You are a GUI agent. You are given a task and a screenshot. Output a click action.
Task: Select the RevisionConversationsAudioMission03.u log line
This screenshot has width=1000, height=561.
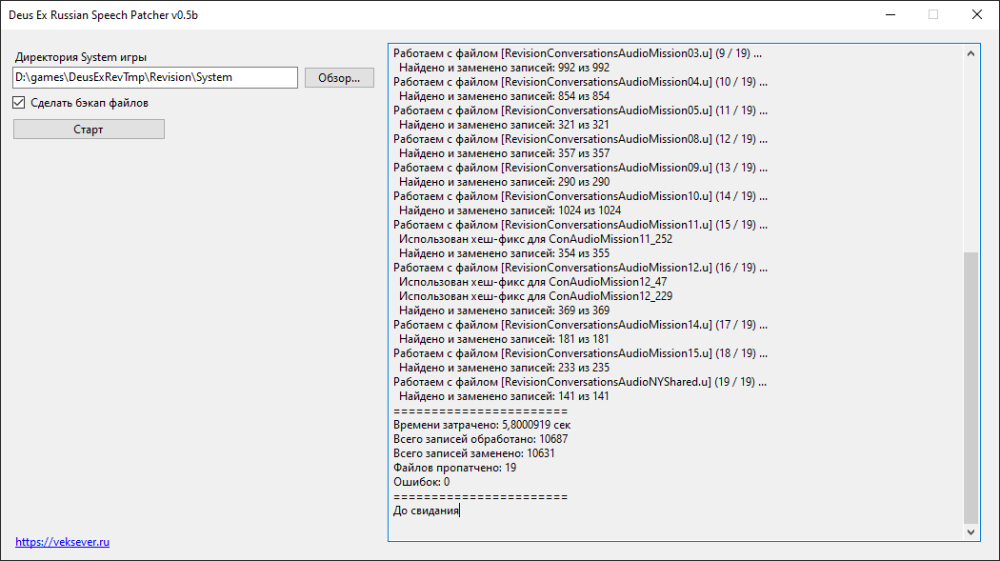577,54
